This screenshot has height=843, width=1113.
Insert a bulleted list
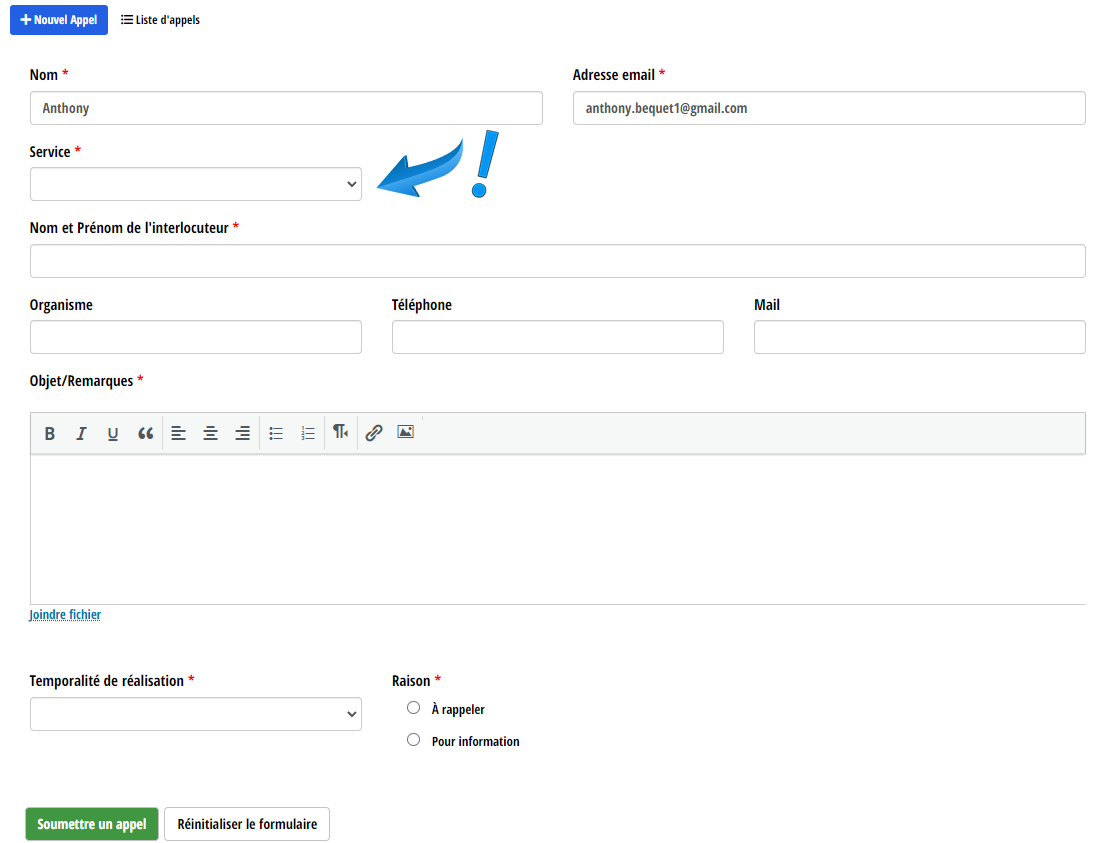(x=277, y=434)
